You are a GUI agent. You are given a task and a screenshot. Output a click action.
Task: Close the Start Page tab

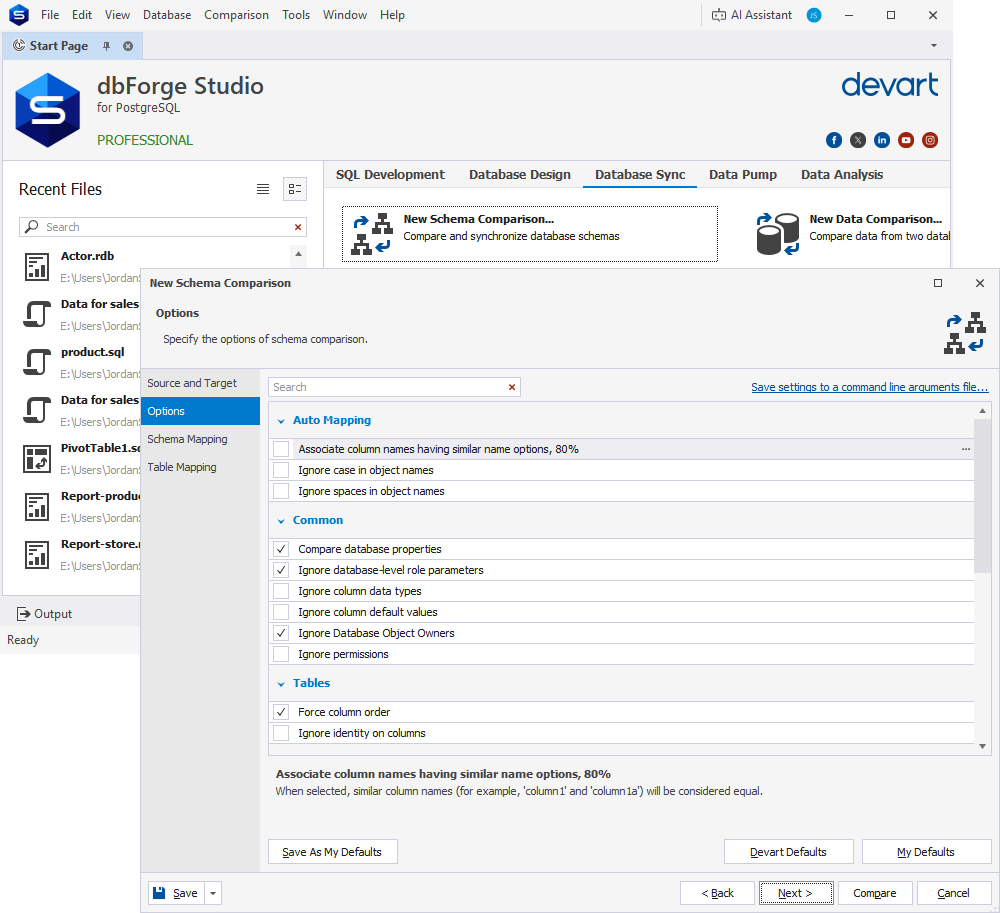pyautogui.click(x=128, y=46)
